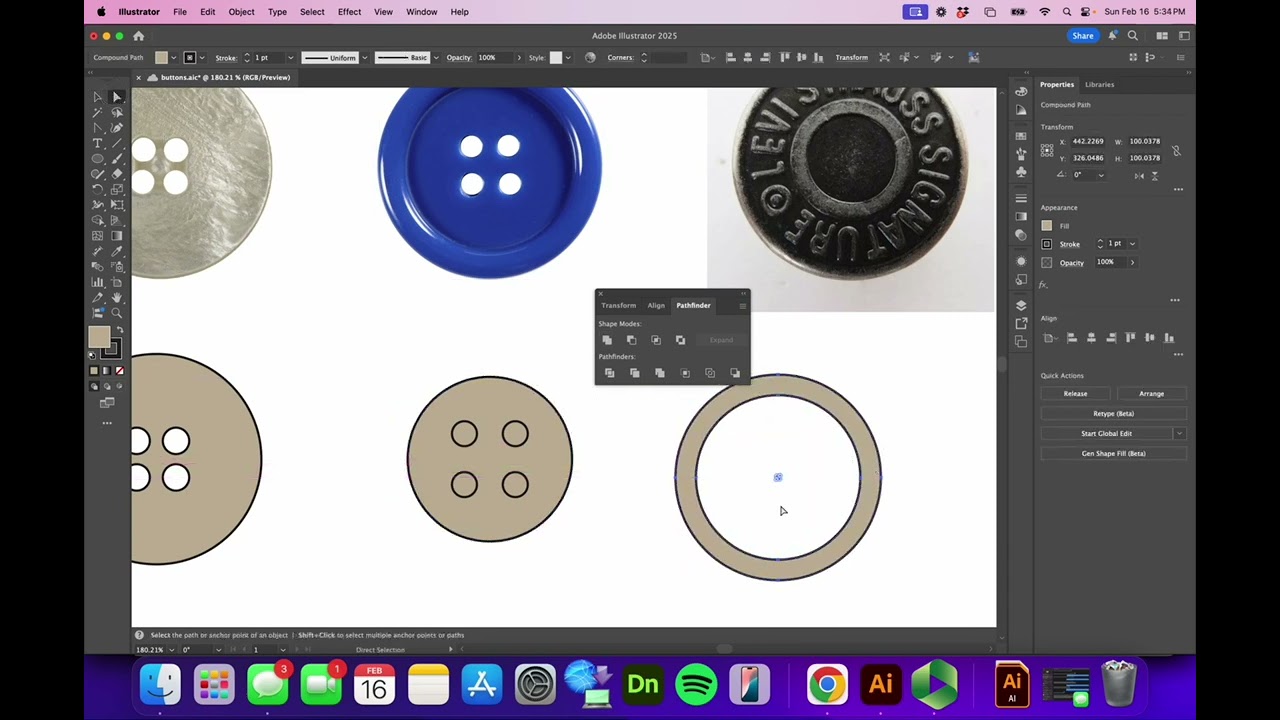Screen dimensions: 1280x720
Task: Click Minus Back pathfinder icon
Action: click(735, 373)
